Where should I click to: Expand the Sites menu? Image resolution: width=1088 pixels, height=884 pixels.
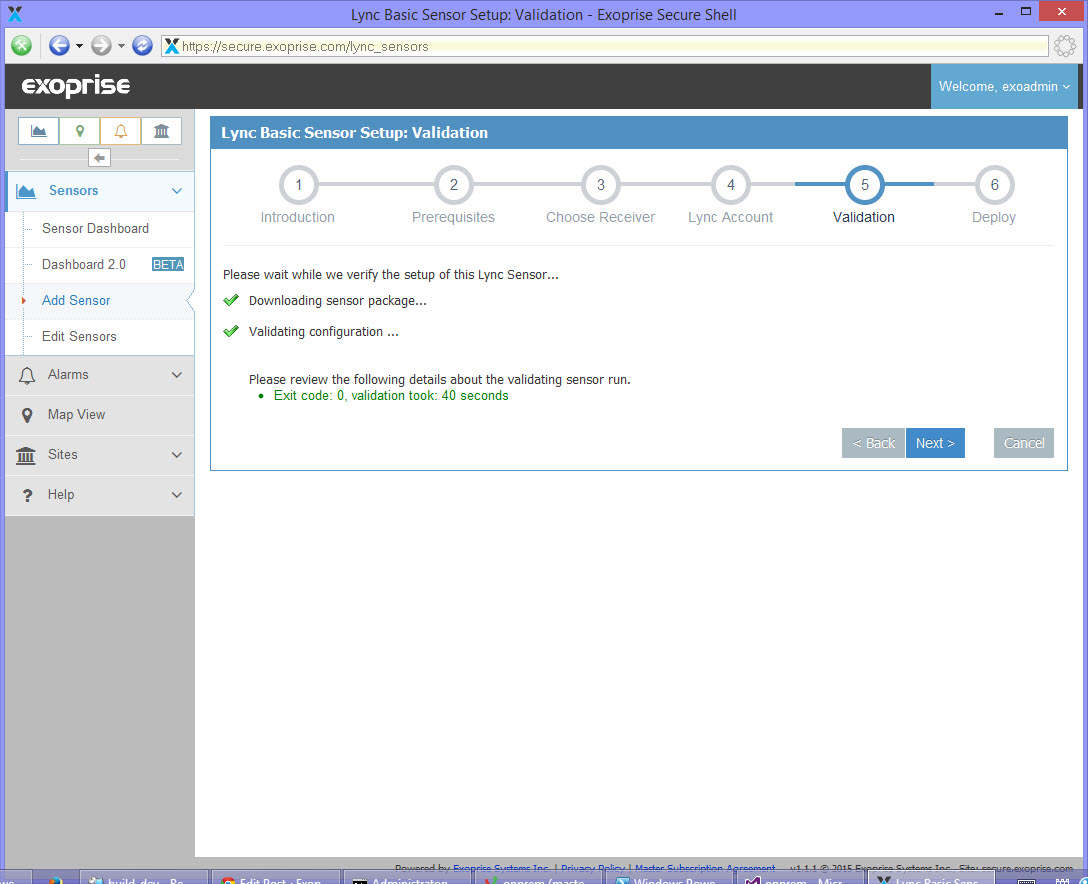(x=100, y=454)
